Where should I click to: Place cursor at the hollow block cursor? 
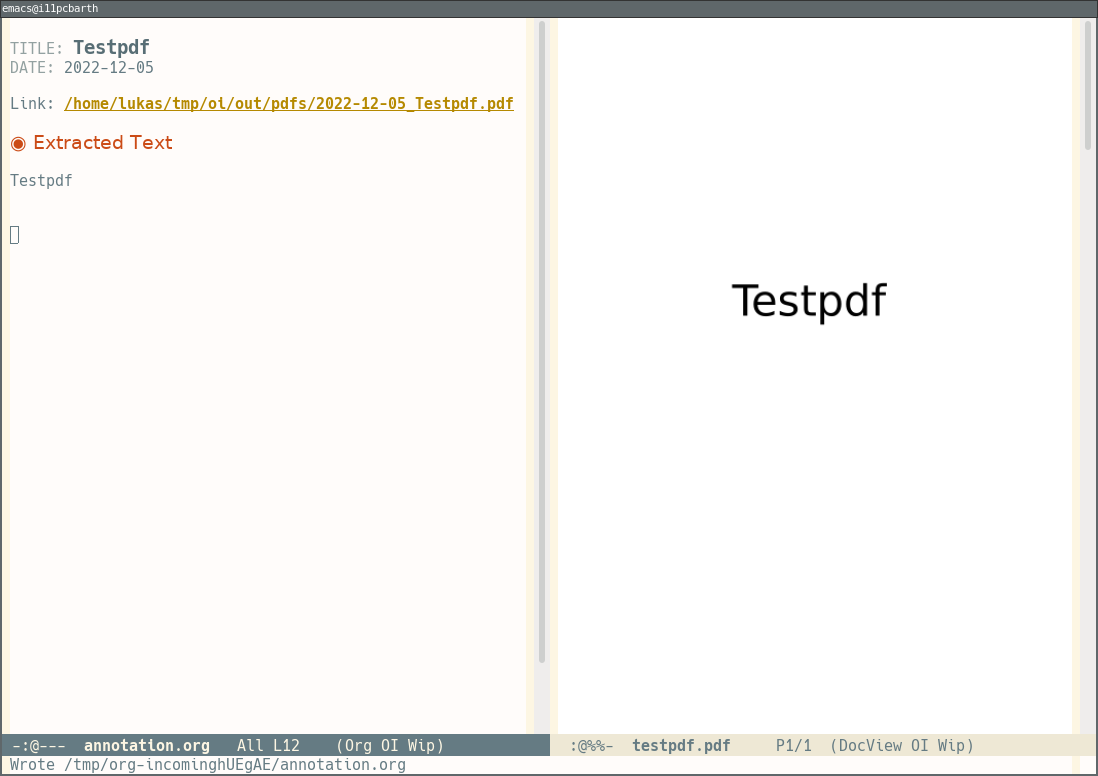coord(15,235)
